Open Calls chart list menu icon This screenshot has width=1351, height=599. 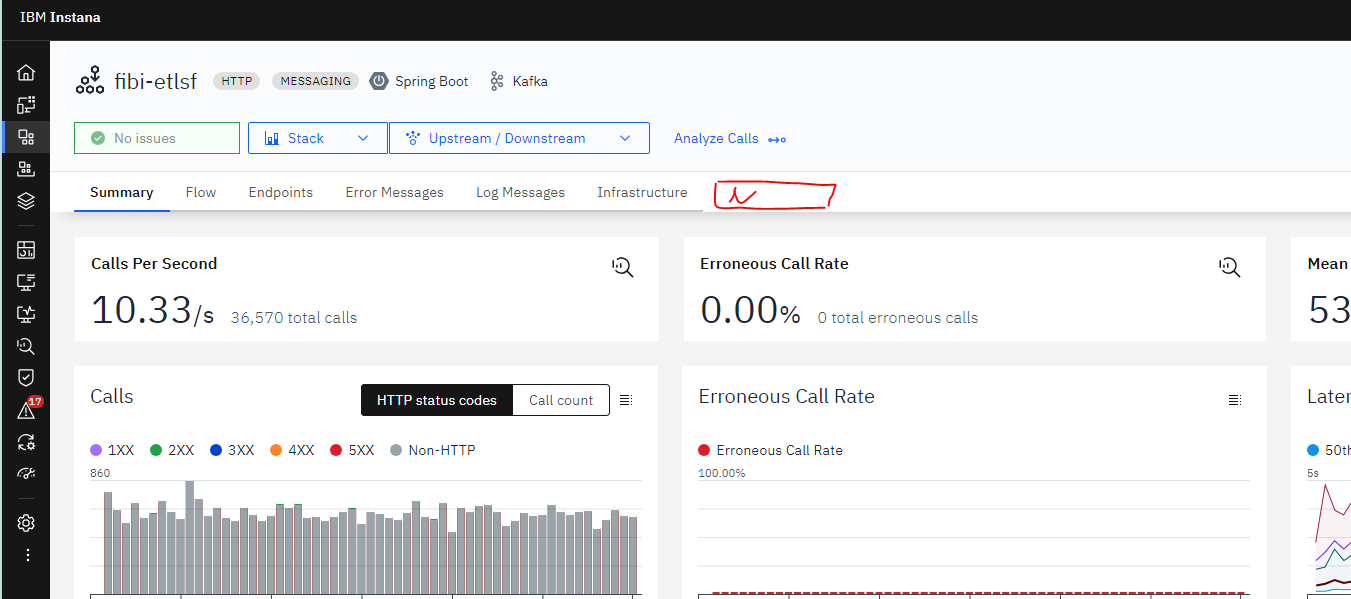tap(626, 400)
